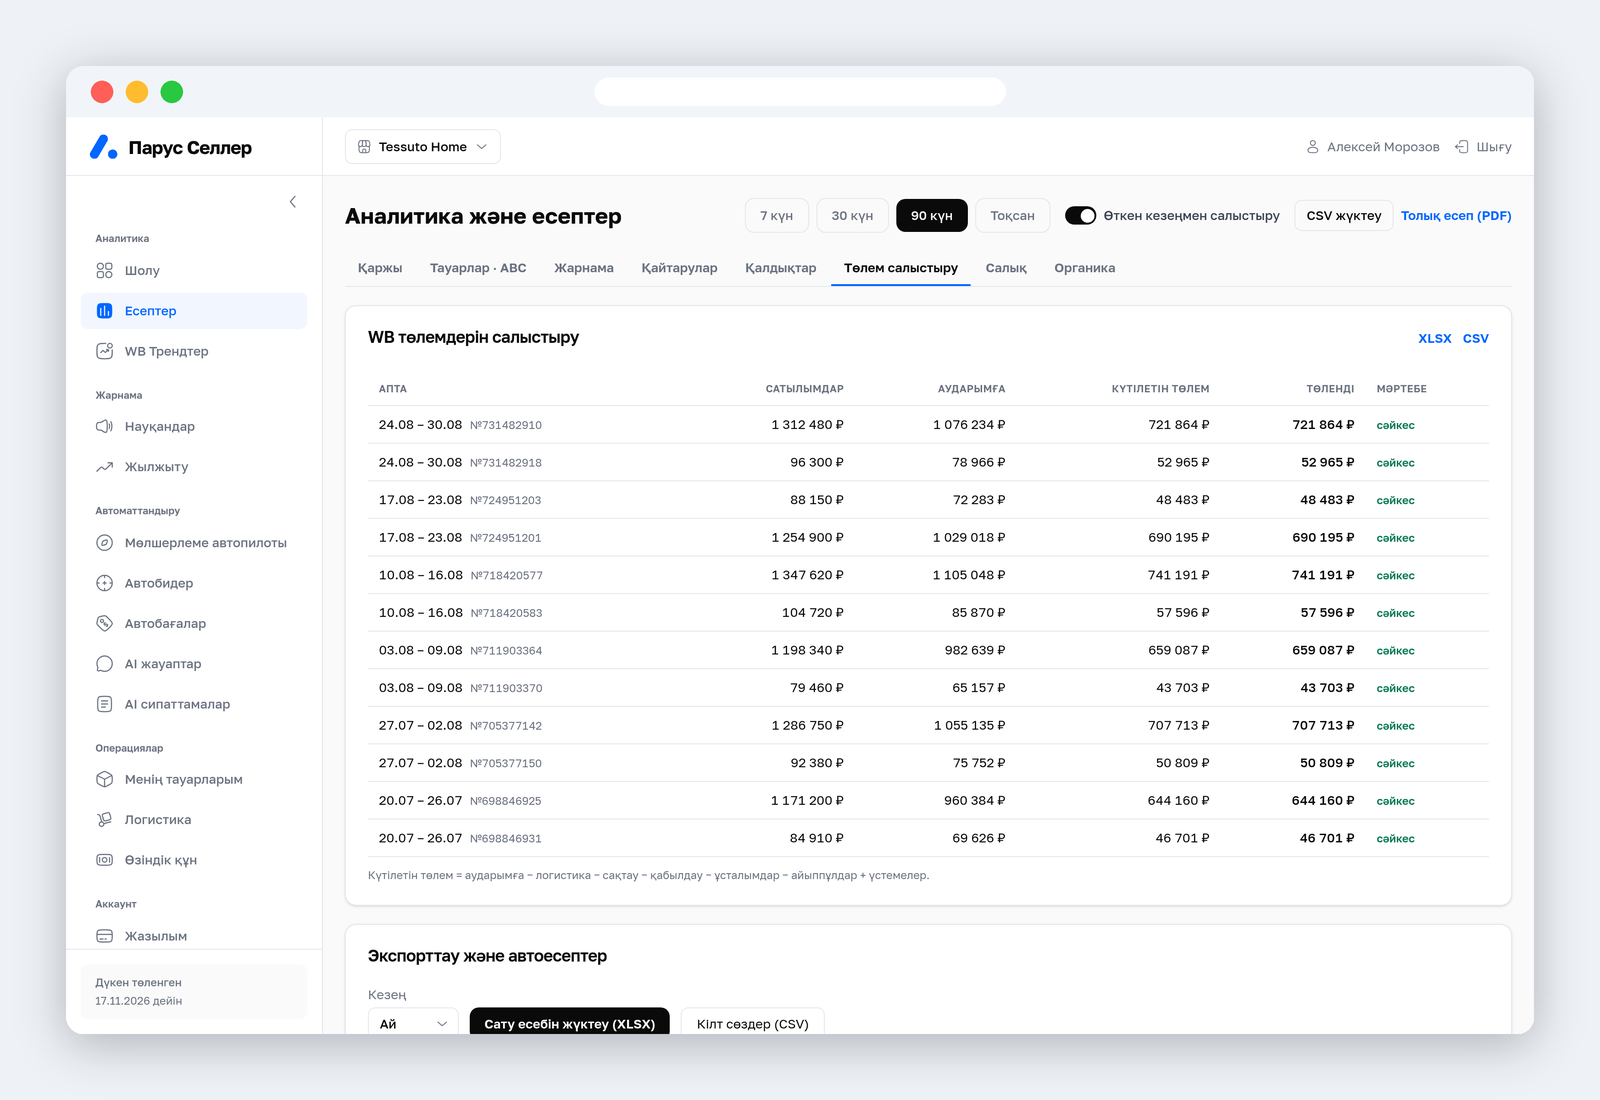Click the CSV жүктеу button
The height and width of the screenshot is (1100, 1600).
(x=1344, y=216)
